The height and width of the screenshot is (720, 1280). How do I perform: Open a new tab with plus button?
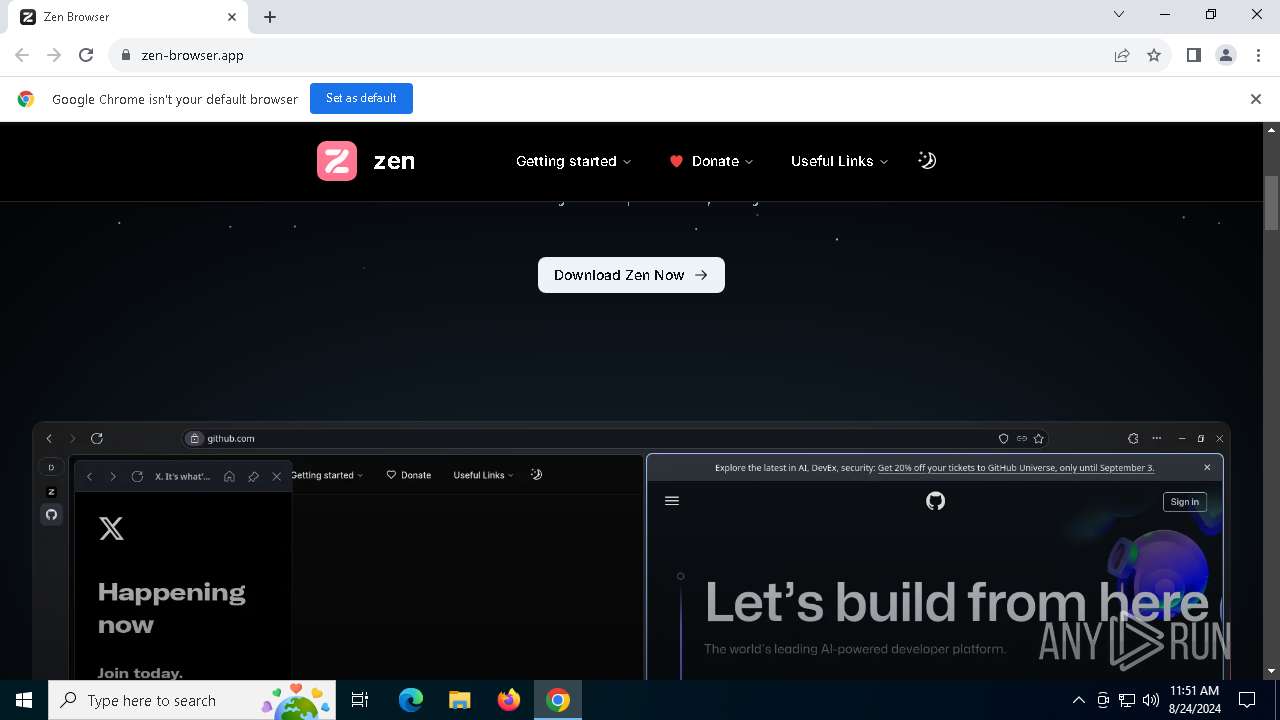(270, 17)
